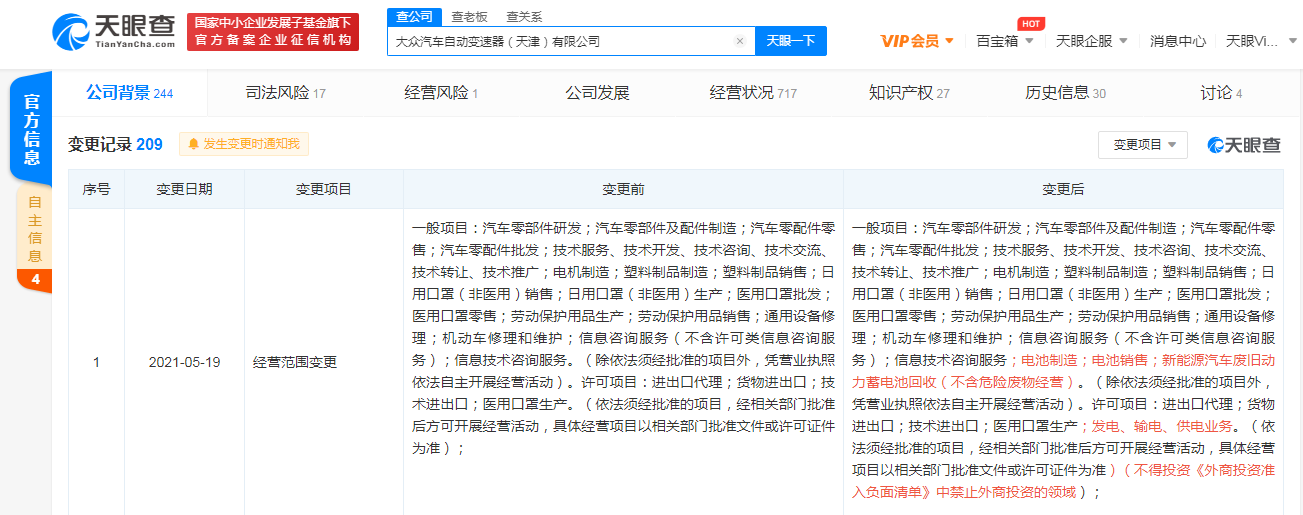This screenshot has width=1303, height=515.
Task: Switch to the 查老板 search tab
Action: (x=469, y=17)
